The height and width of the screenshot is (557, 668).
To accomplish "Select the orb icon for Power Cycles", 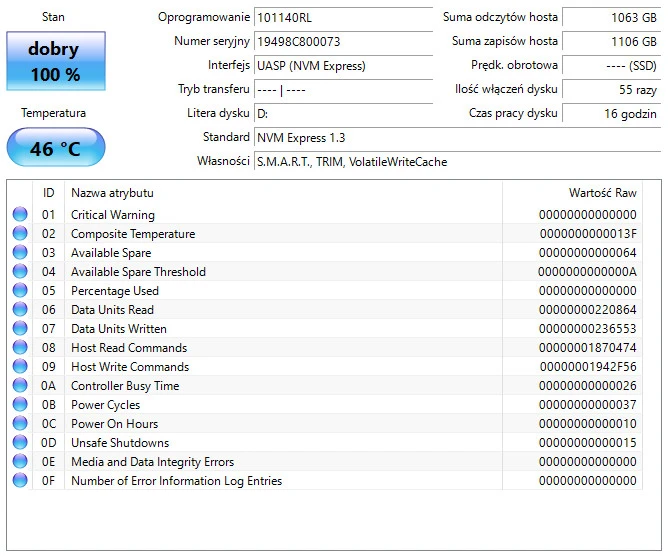I will [20, 405].
